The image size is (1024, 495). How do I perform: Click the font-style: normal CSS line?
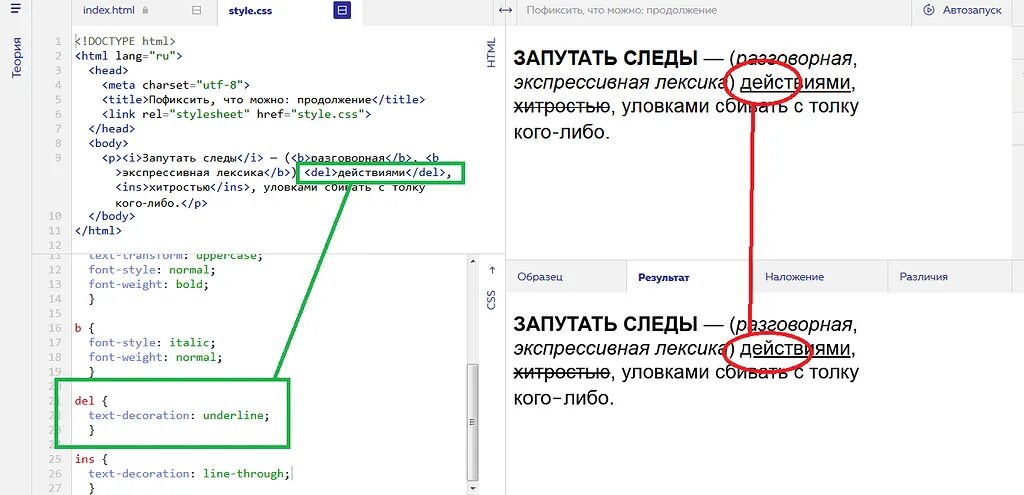tap(152, 270)
